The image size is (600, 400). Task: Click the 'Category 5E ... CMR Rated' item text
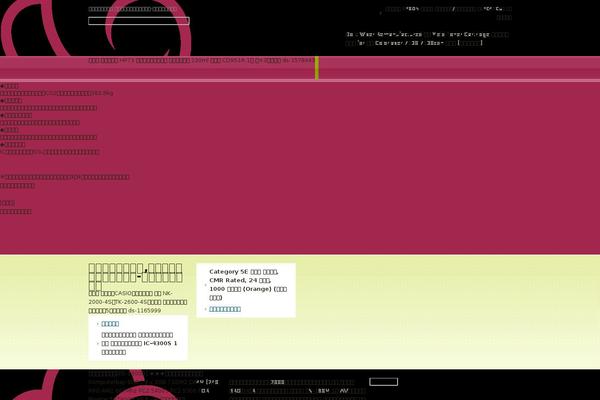point(248,284)
